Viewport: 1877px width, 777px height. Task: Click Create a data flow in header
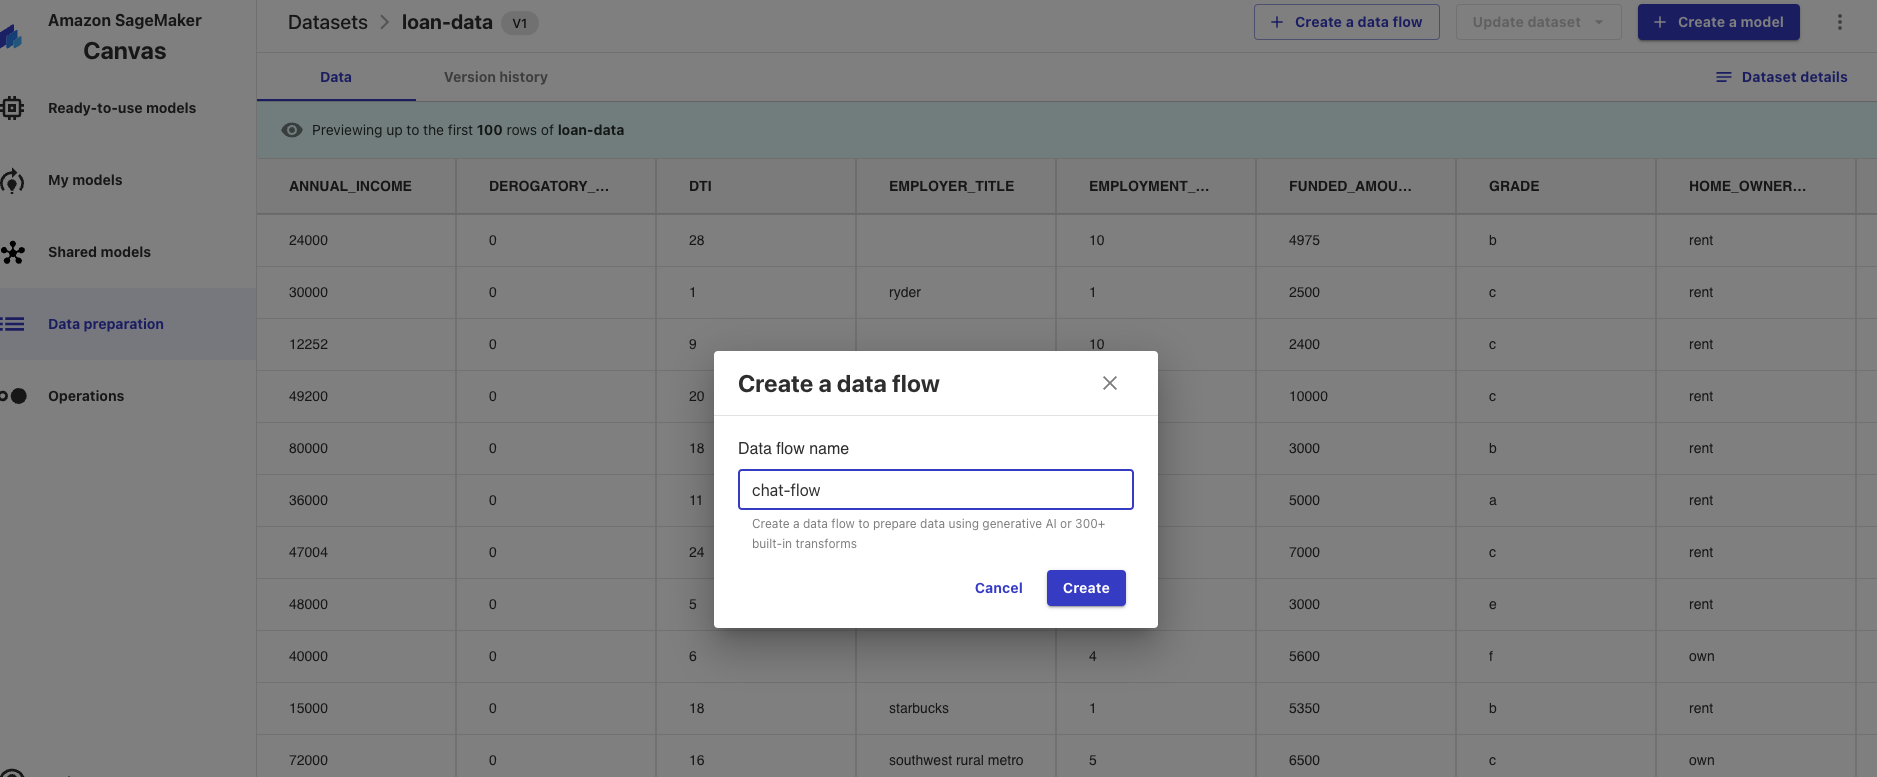1346,22
